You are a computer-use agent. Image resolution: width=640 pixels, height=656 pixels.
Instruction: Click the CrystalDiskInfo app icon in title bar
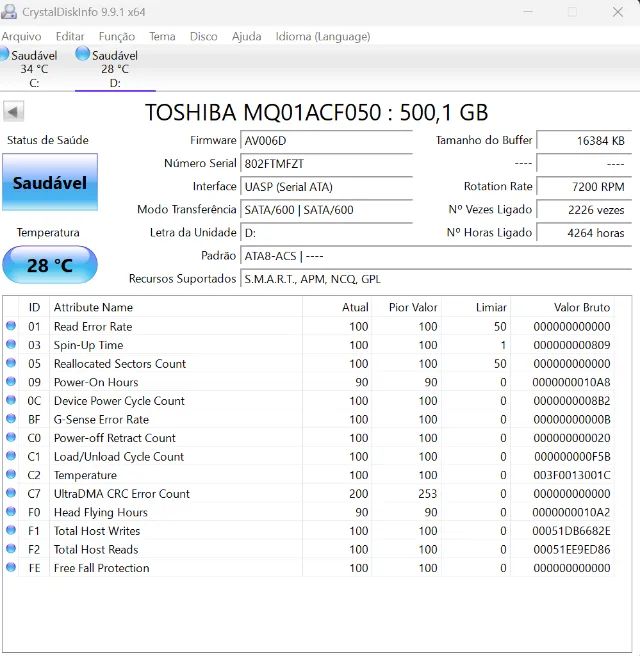tap(9, 11)
